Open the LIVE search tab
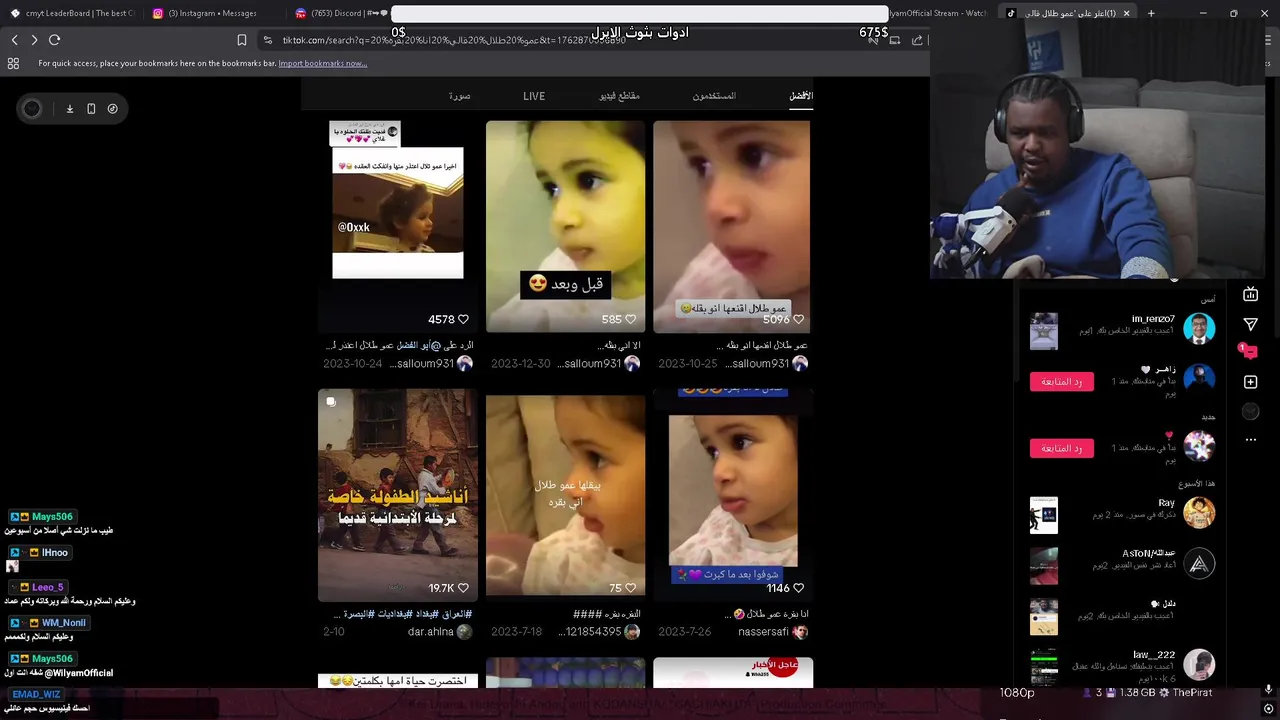Image resolution: width=1280 pixels, height=720 pixels. point(534,96)
